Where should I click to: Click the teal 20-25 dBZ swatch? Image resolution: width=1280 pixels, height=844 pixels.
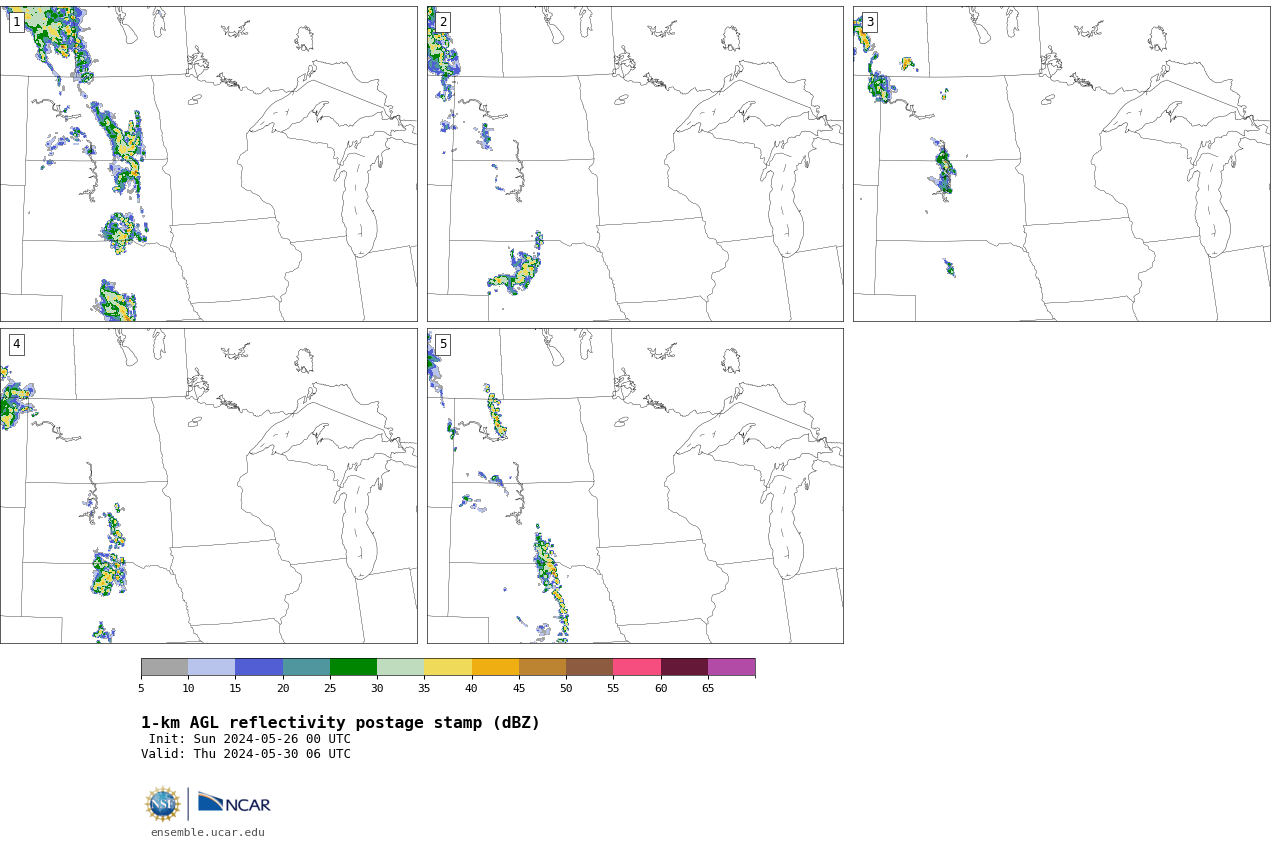tap(306, 667)
